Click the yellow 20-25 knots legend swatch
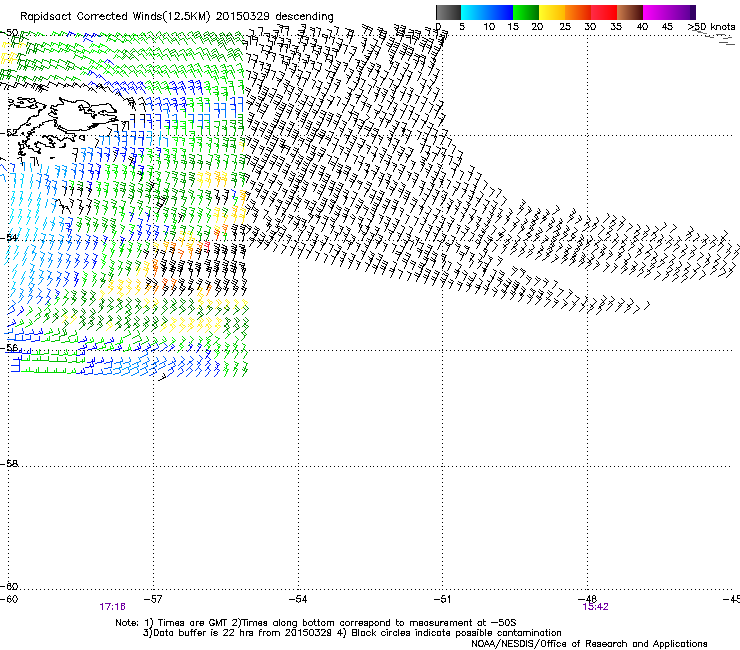 tap(552, 12)
